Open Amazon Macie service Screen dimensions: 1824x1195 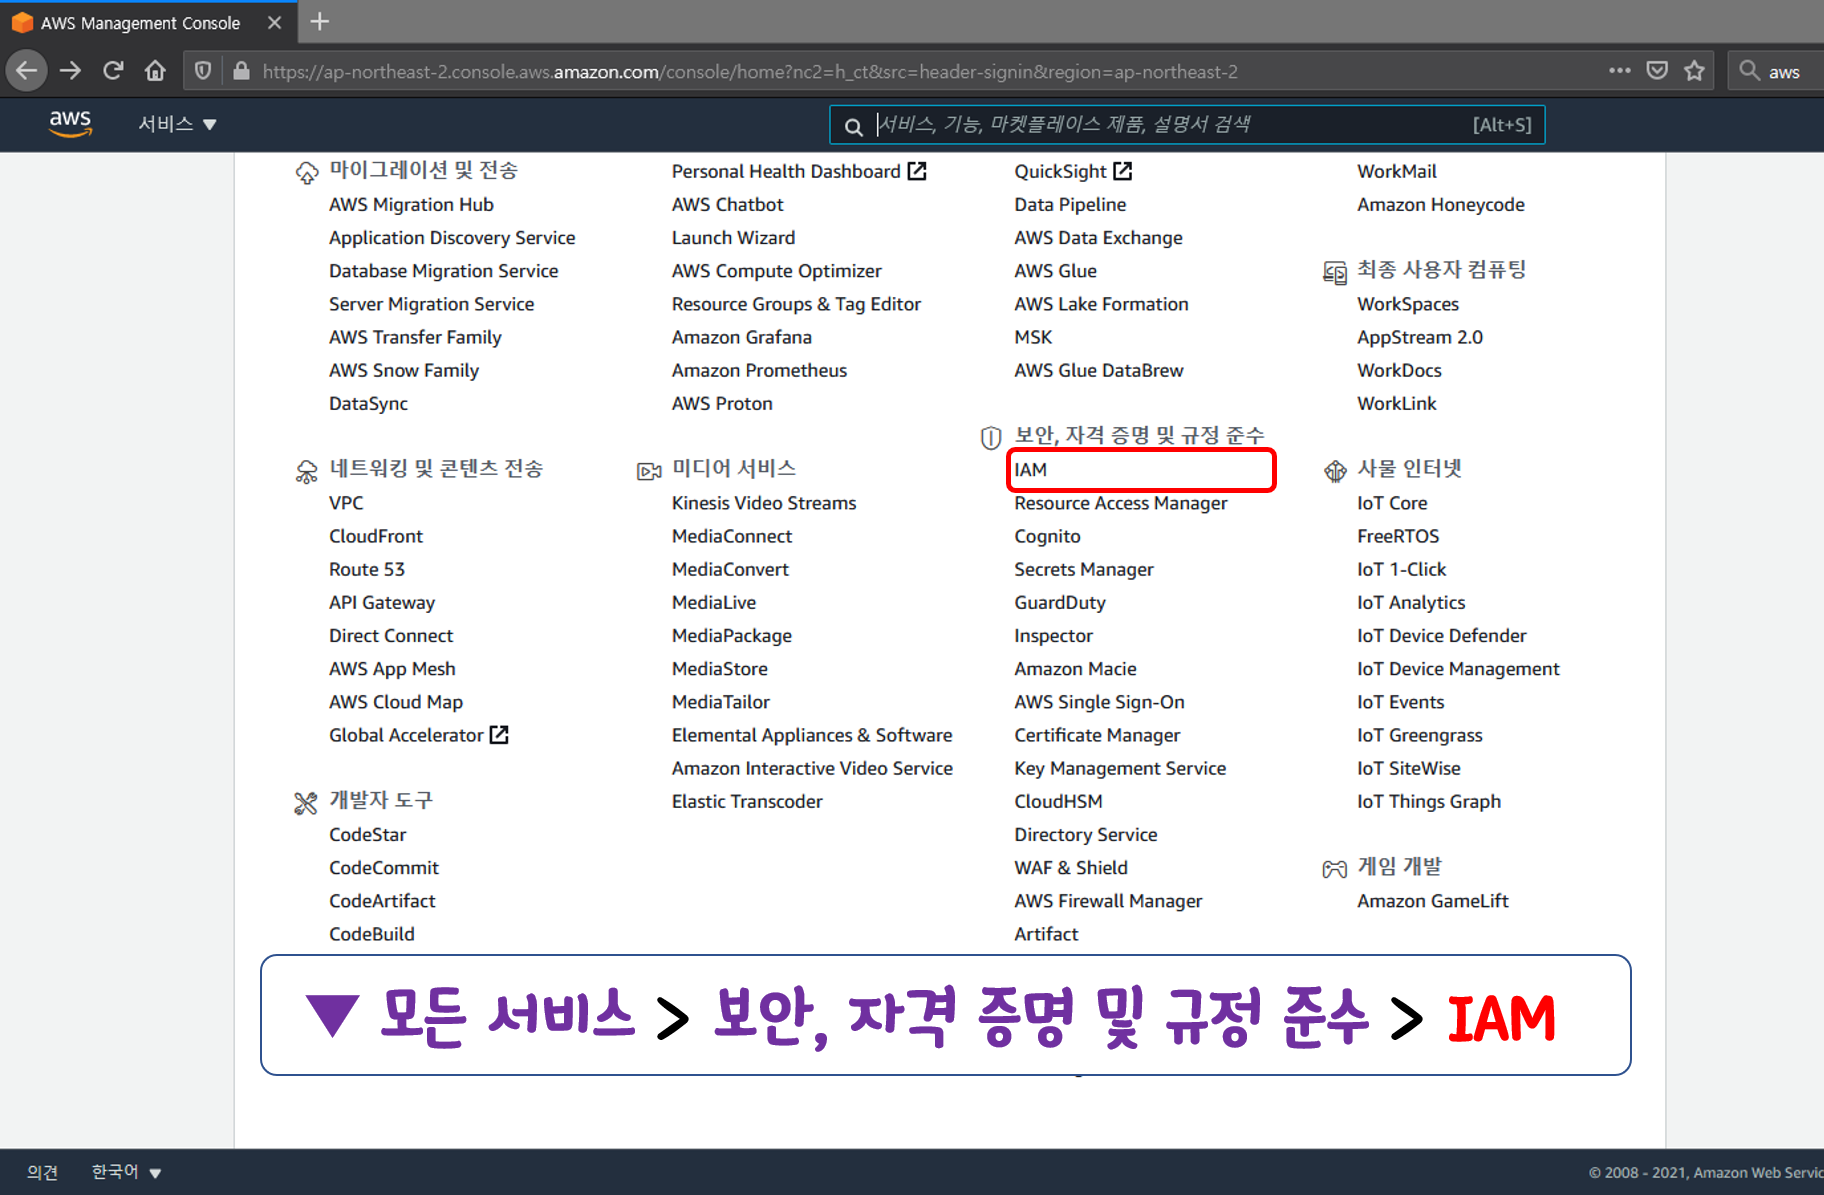pos(1075,669)
